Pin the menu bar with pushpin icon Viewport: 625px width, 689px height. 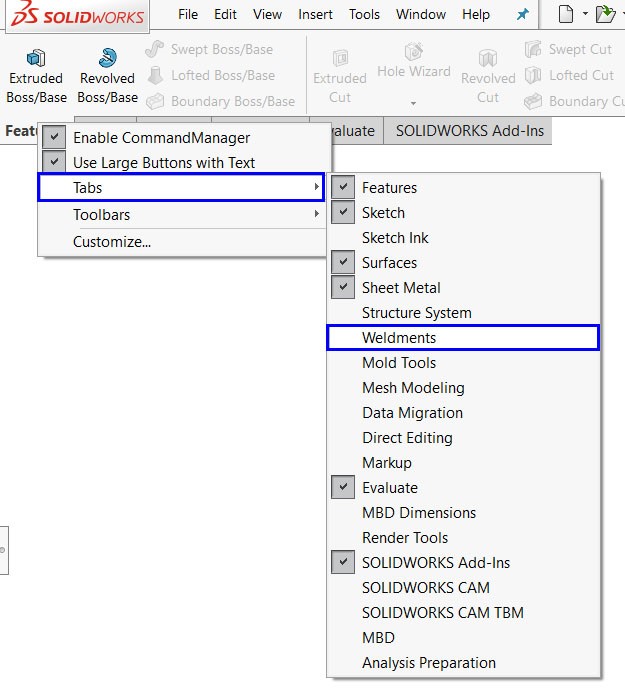523,15
